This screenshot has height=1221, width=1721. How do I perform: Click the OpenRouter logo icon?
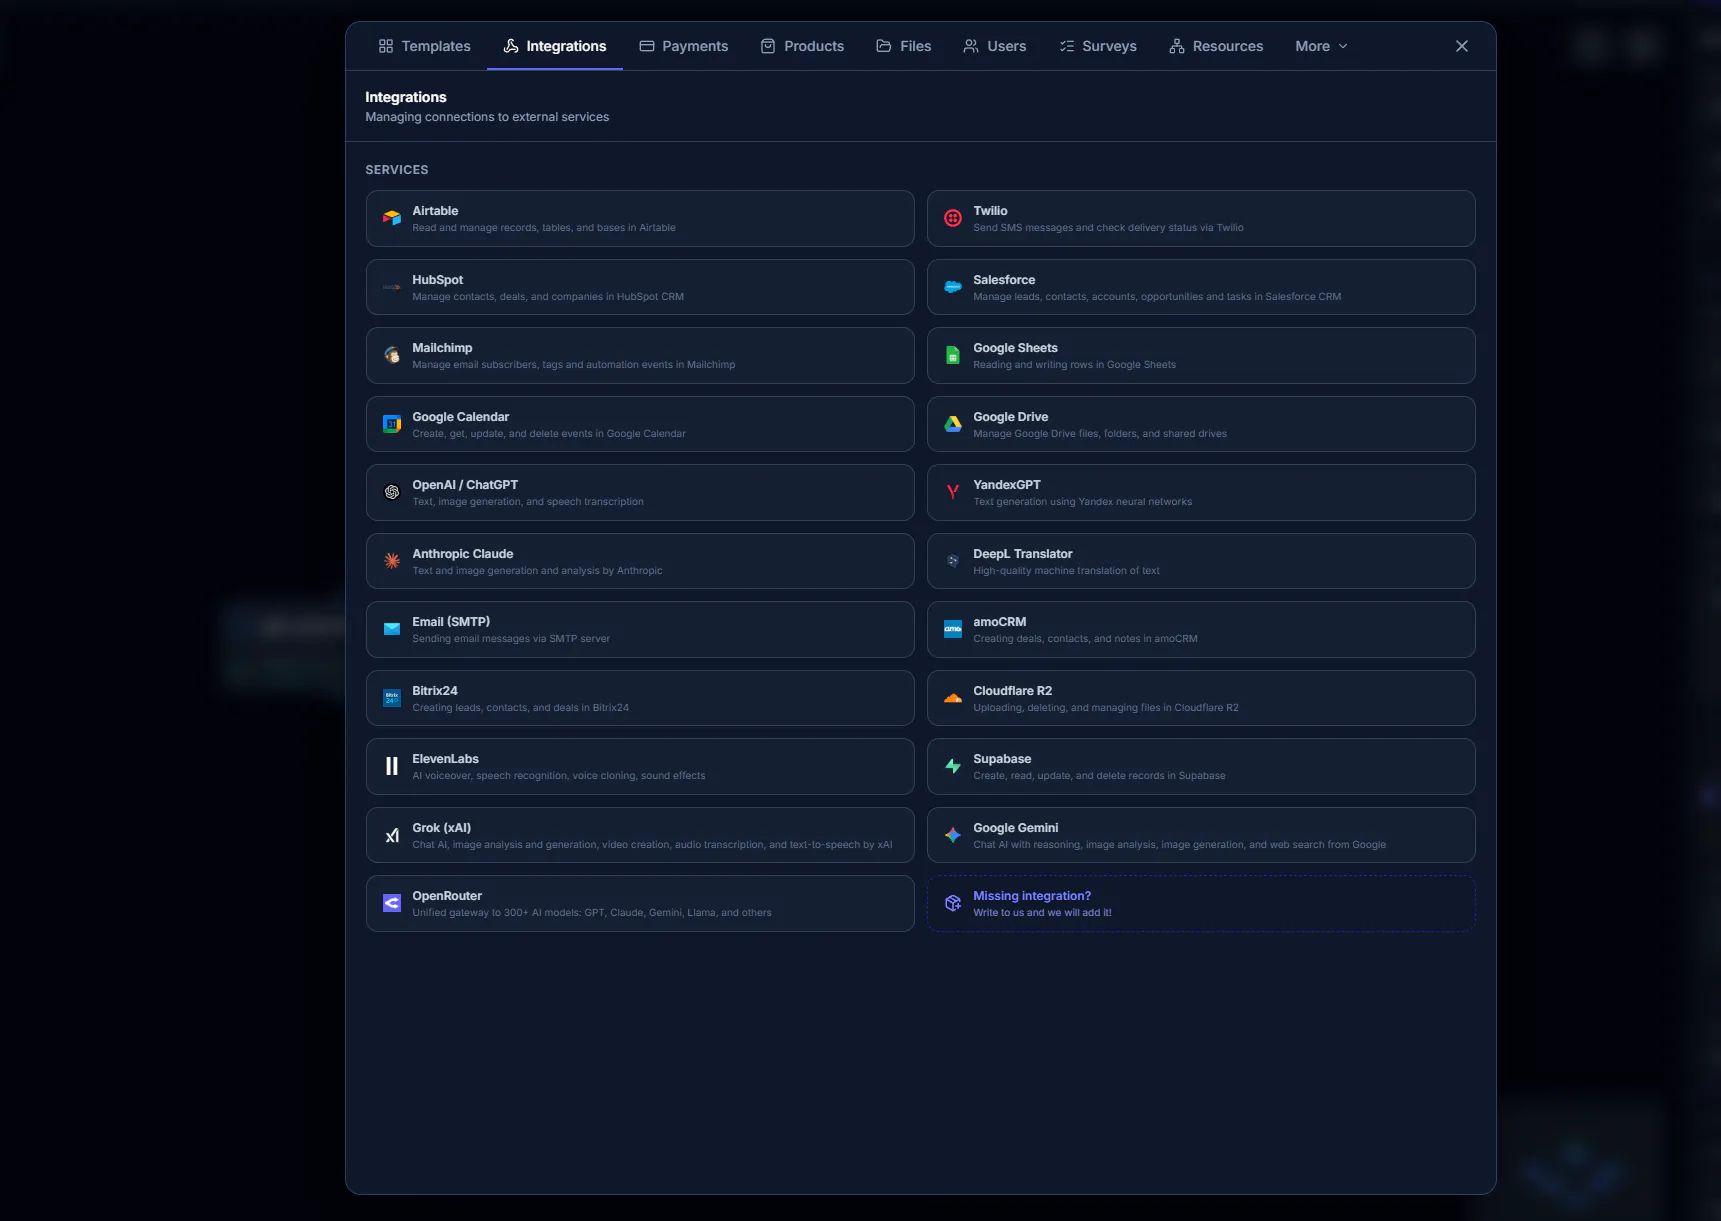(392, 903)
